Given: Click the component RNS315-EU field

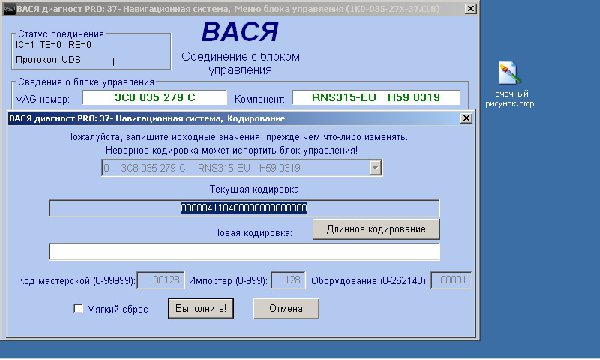Looking at the screenshot, I should (376, 98).
